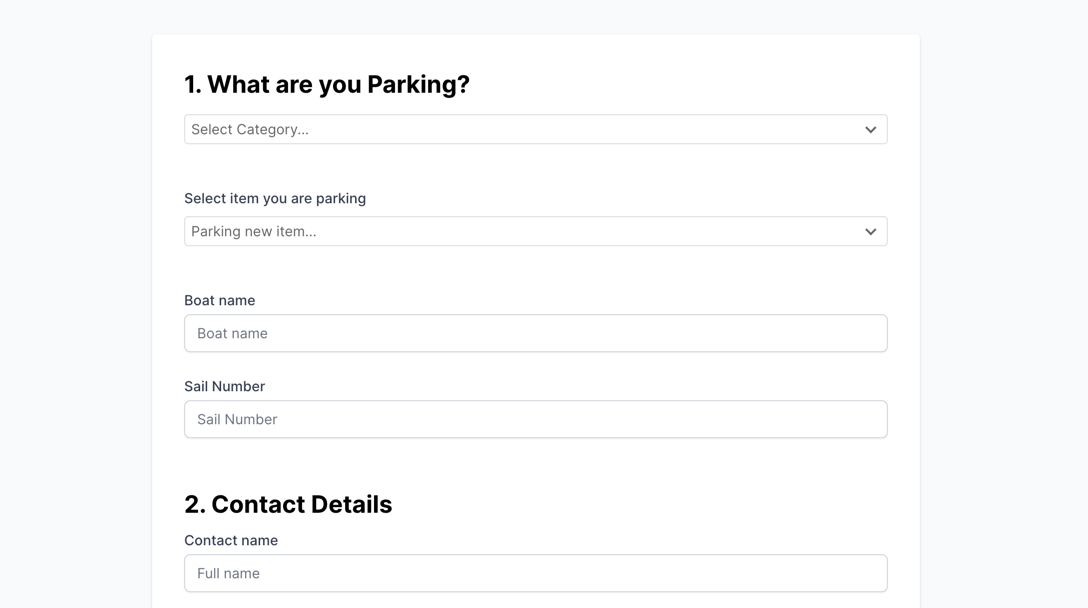Focus the Boat name text field
This screenshot has width=1088, height=608.
[535, 333]
